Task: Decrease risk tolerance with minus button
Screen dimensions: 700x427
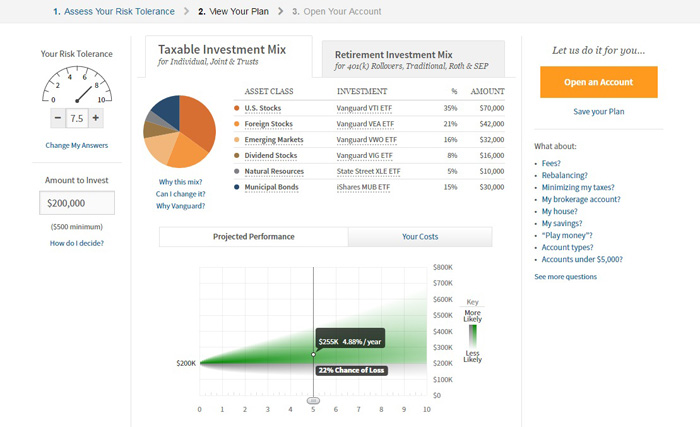Action: coord(58,118)
